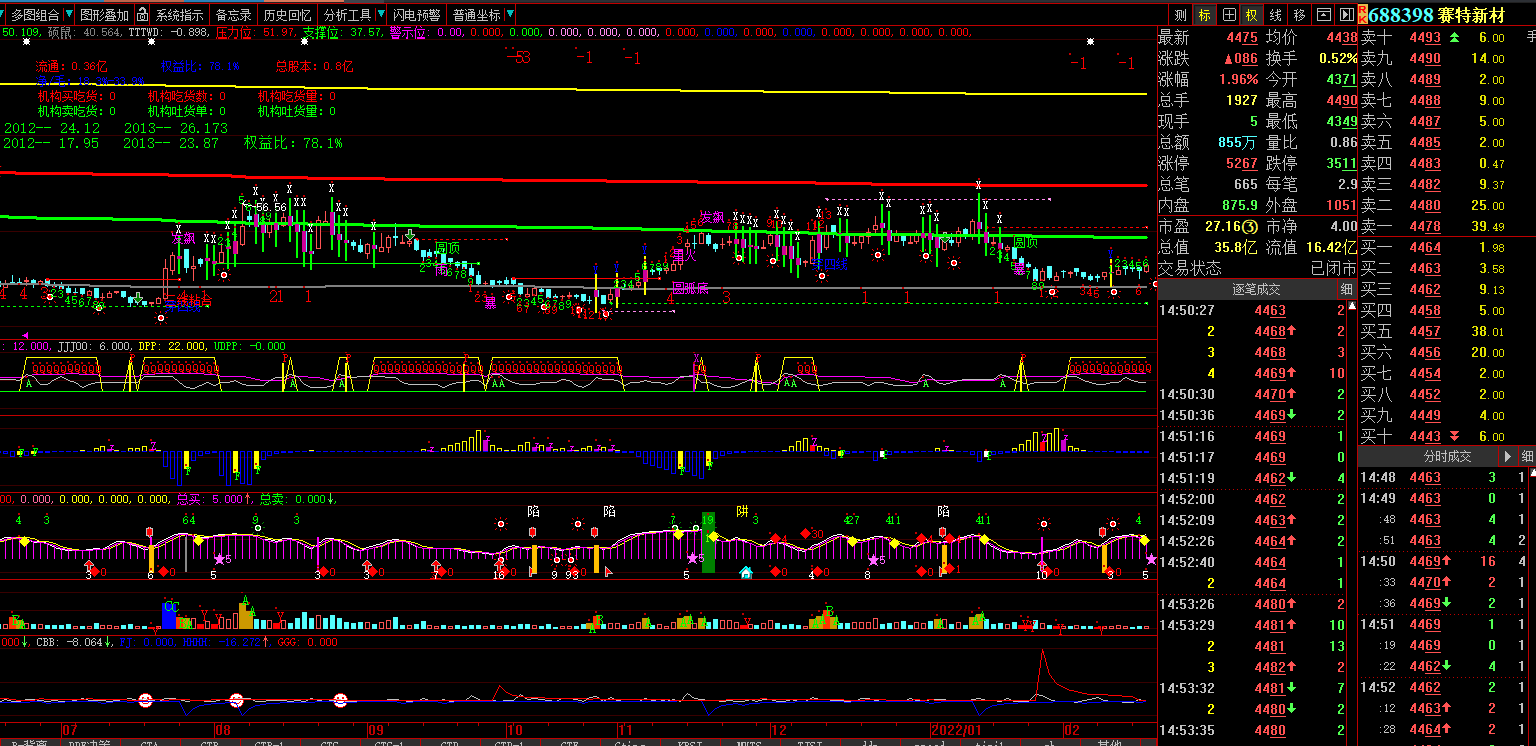Click the 闪电预警 button
Screen dimensions: 1536x746
pos(416,15)
